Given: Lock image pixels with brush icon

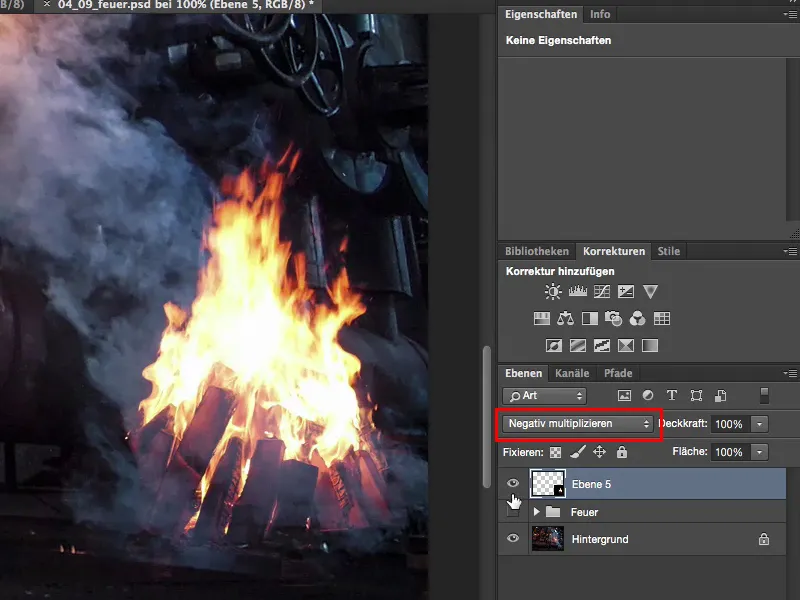Looking at the screenshot, I should (578, 452).
